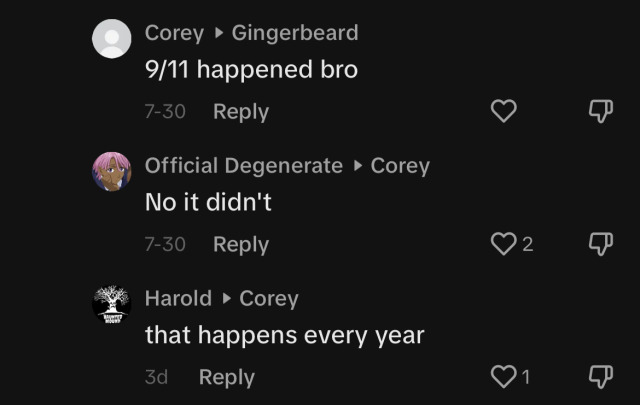Select the "No it didn't" comment text
This screenshot has width=640, height=405.
[x=208, y=202]
